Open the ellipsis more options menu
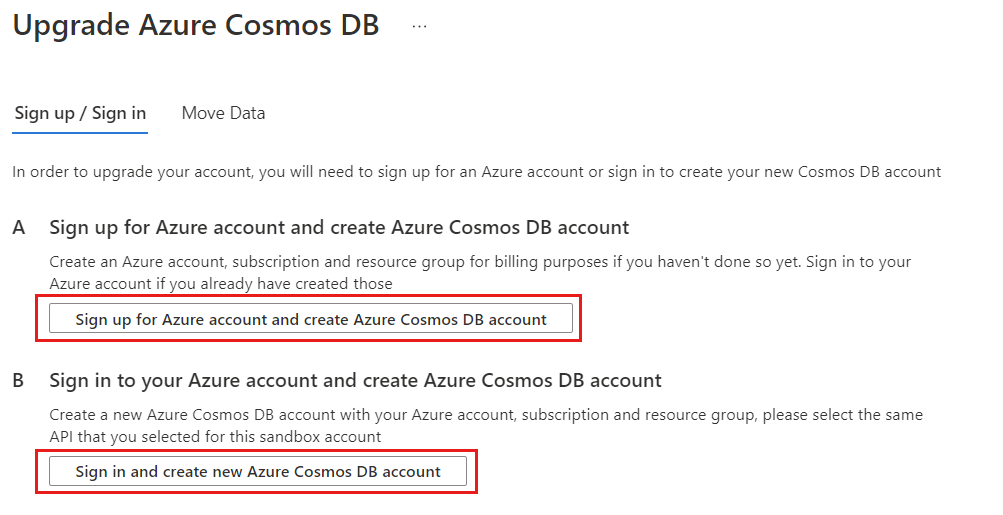Screen dimensions: 1003x515 point(419,26)
